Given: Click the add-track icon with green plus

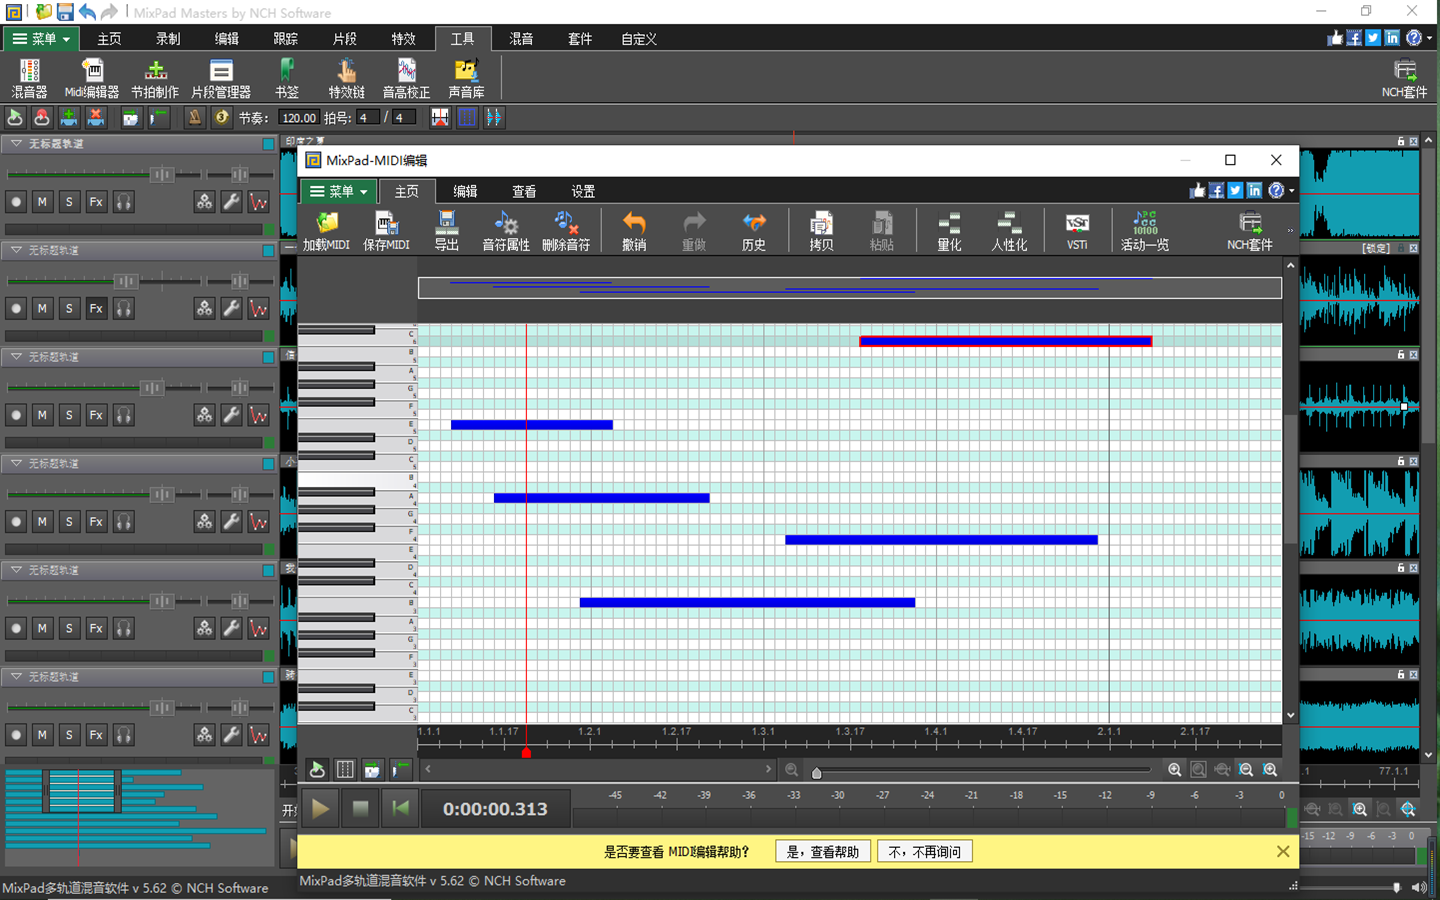Looking at the screenshot, I should pyautogui.click(x=68, y=117).
